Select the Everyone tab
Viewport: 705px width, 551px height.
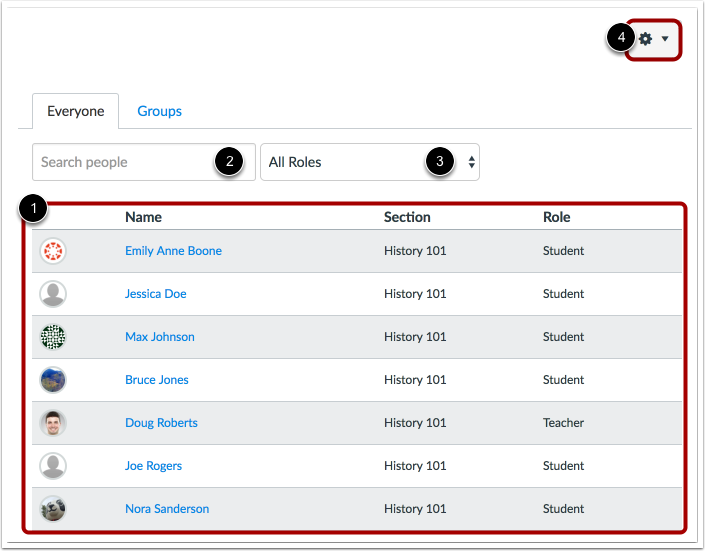click(x=76, y=111)
